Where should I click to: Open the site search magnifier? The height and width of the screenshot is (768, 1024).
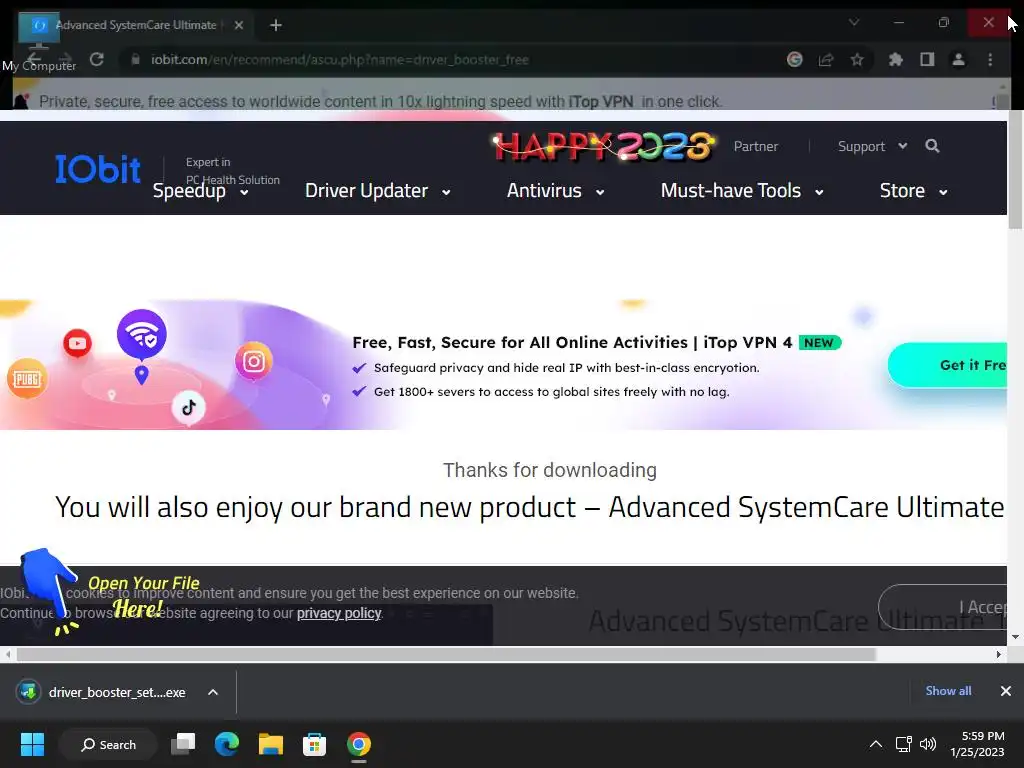tap(932, 146)
